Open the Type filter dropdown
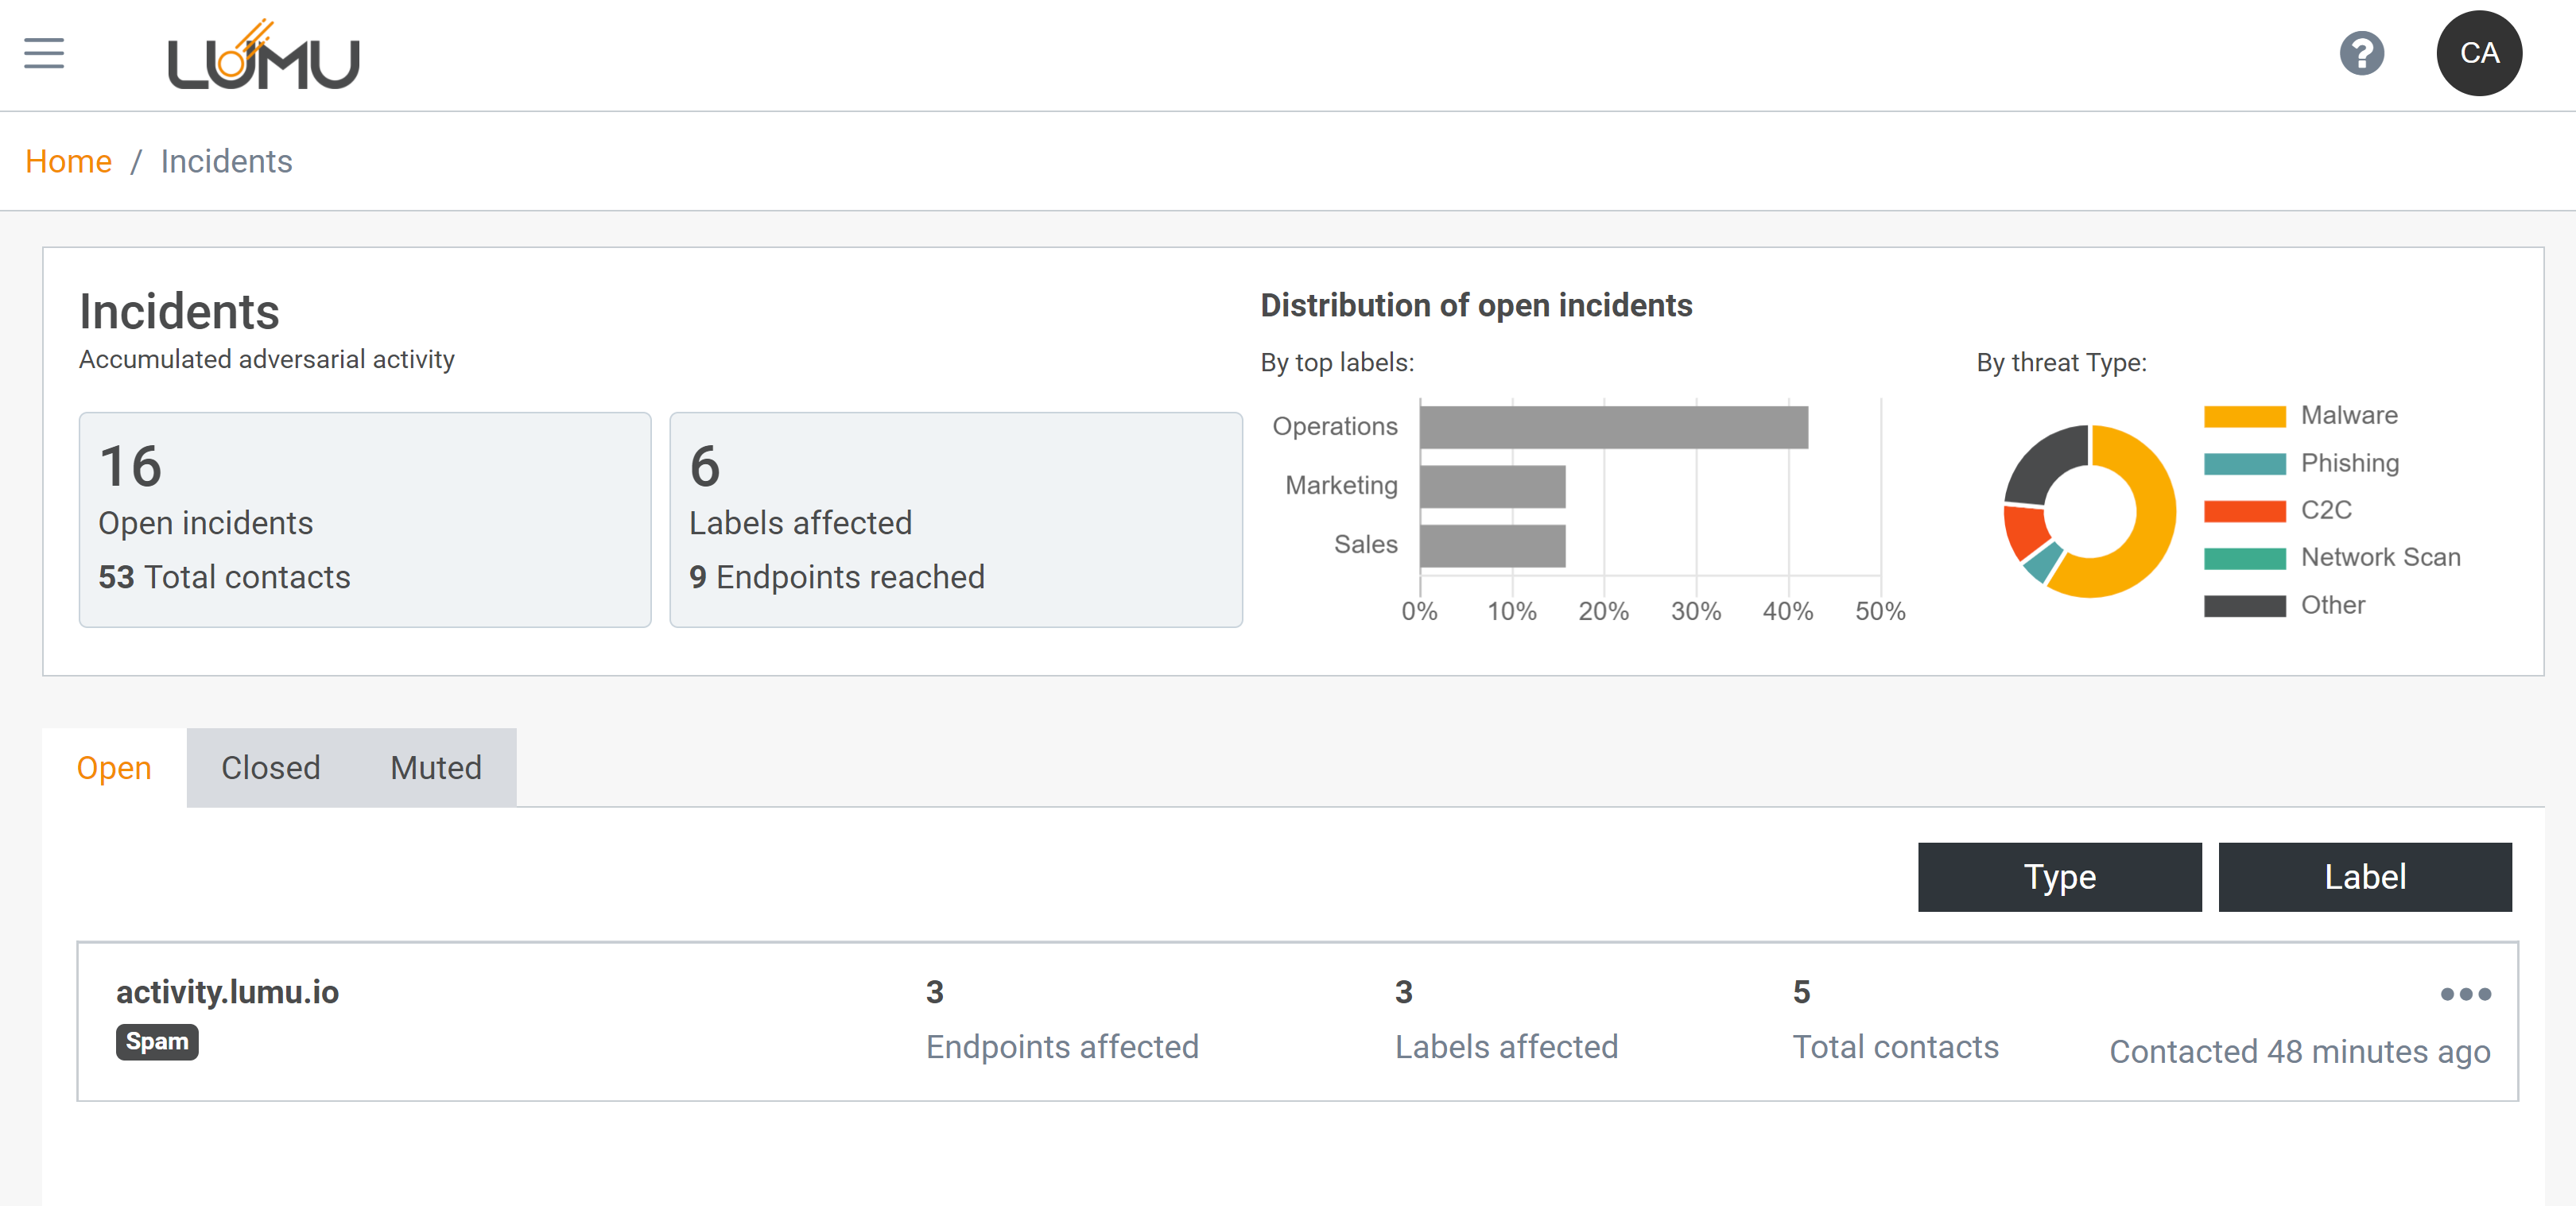 [x=2059, y=876]
